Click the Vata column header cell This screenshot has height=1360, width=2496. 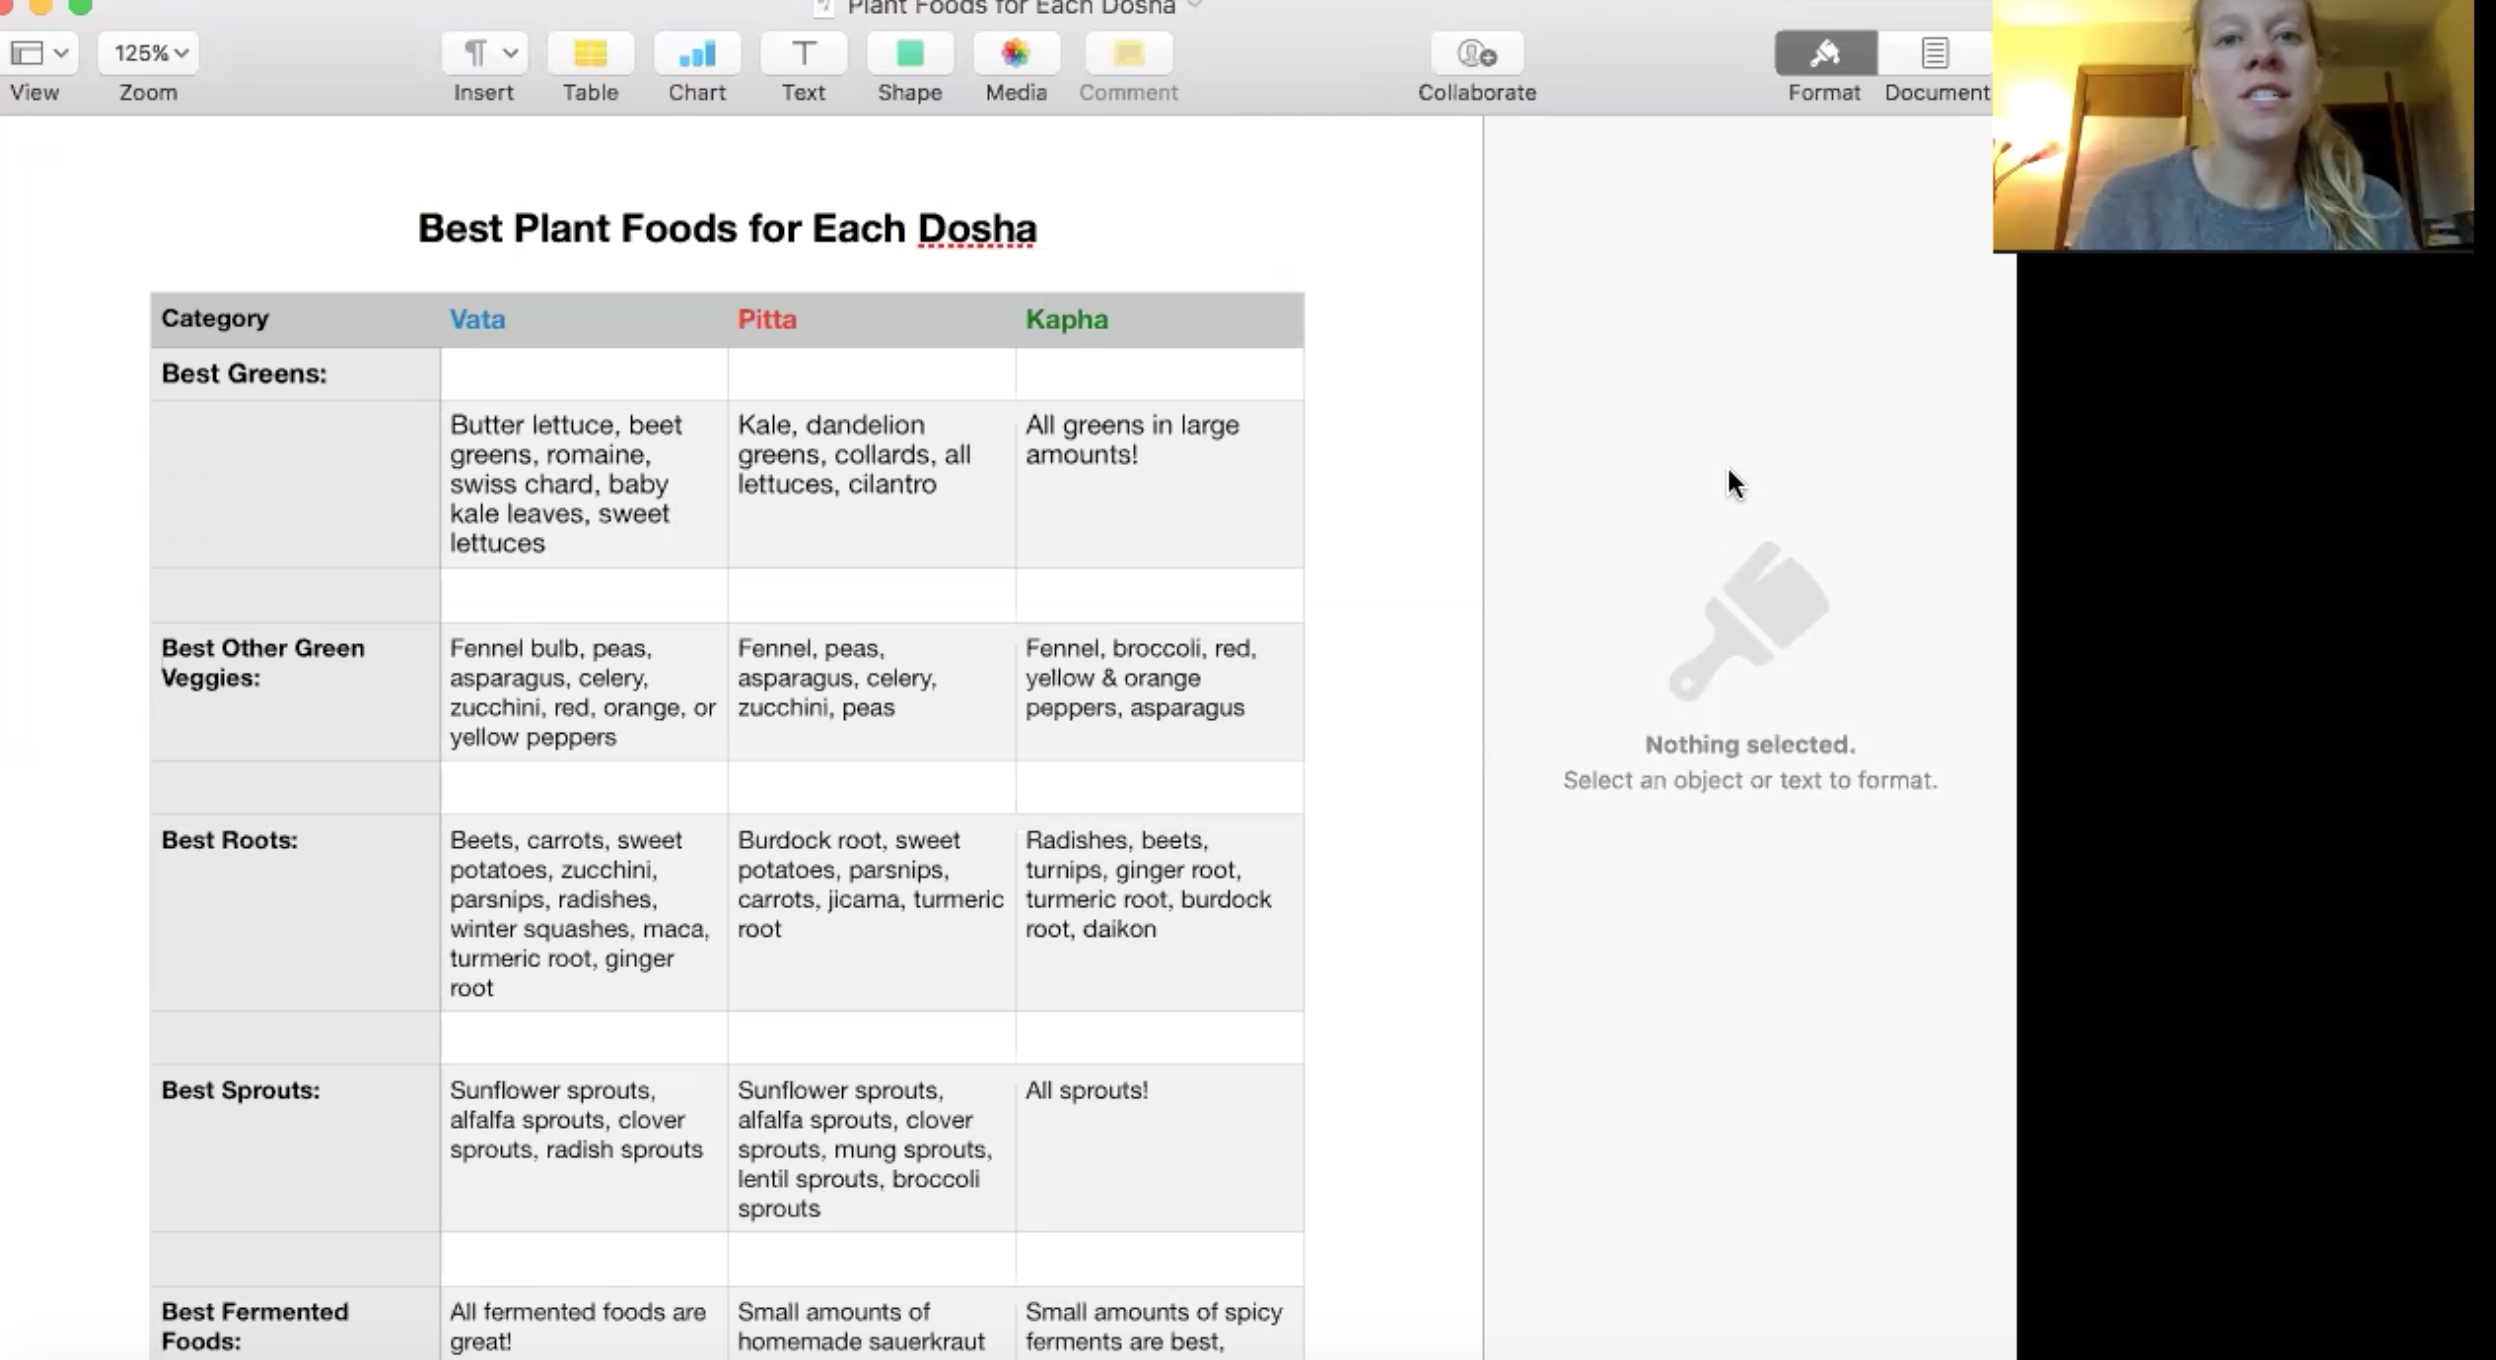click(x=583, y=320)
